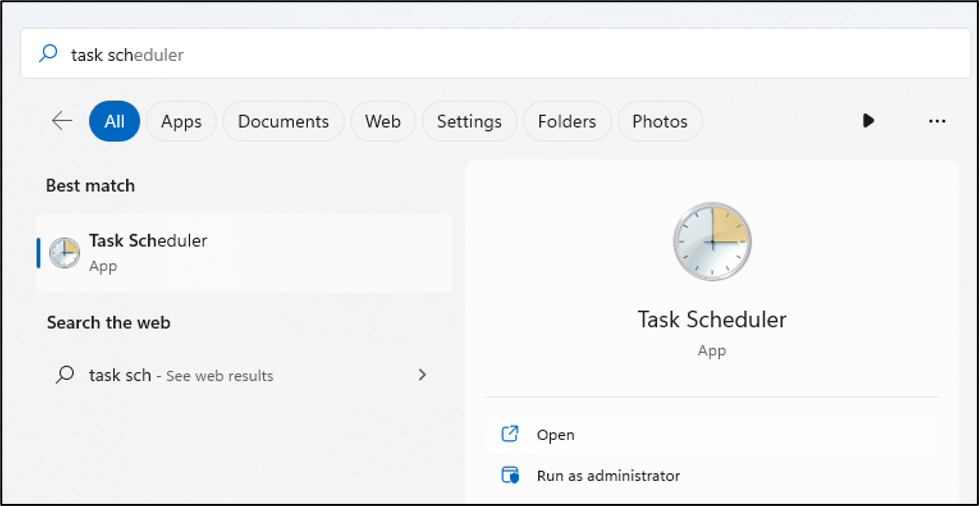Open the three-dots more options menu

click(937, 121)
